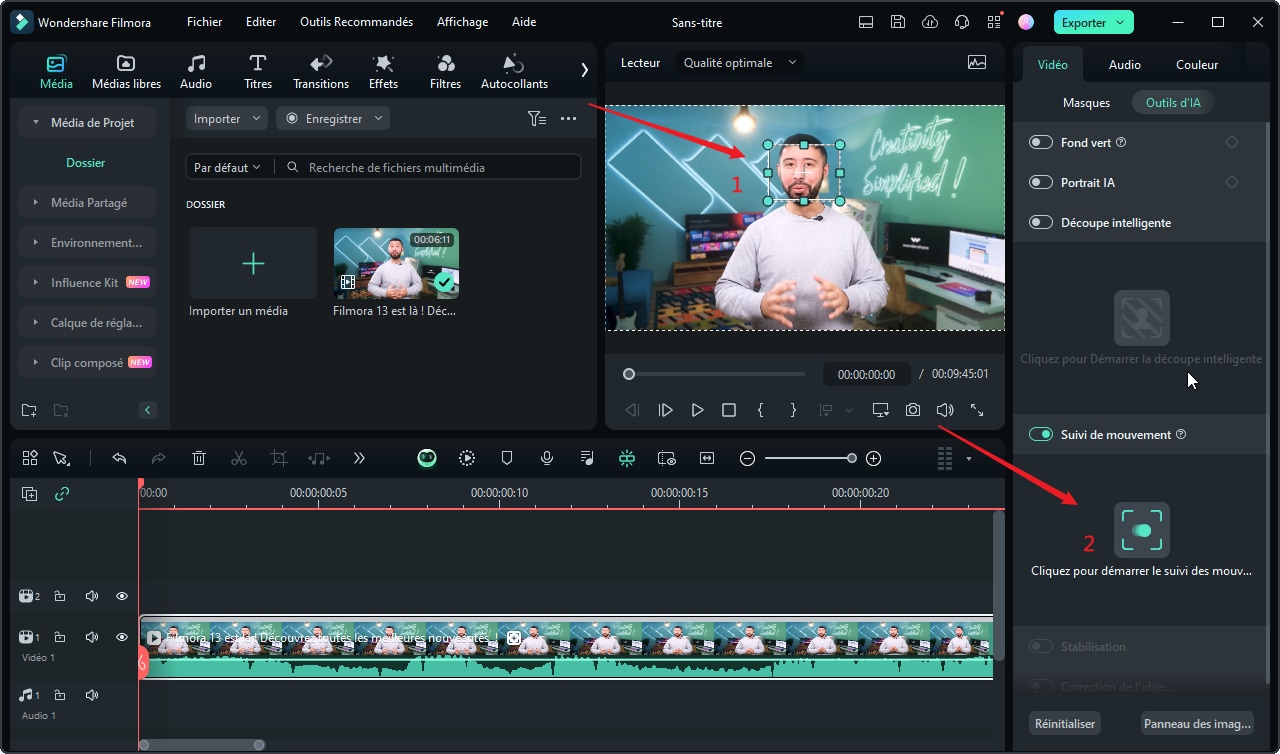This screenshot has height=754, width=1280.
Task: Enable the Portrait IA toggle
Action: pos(1041,182)
